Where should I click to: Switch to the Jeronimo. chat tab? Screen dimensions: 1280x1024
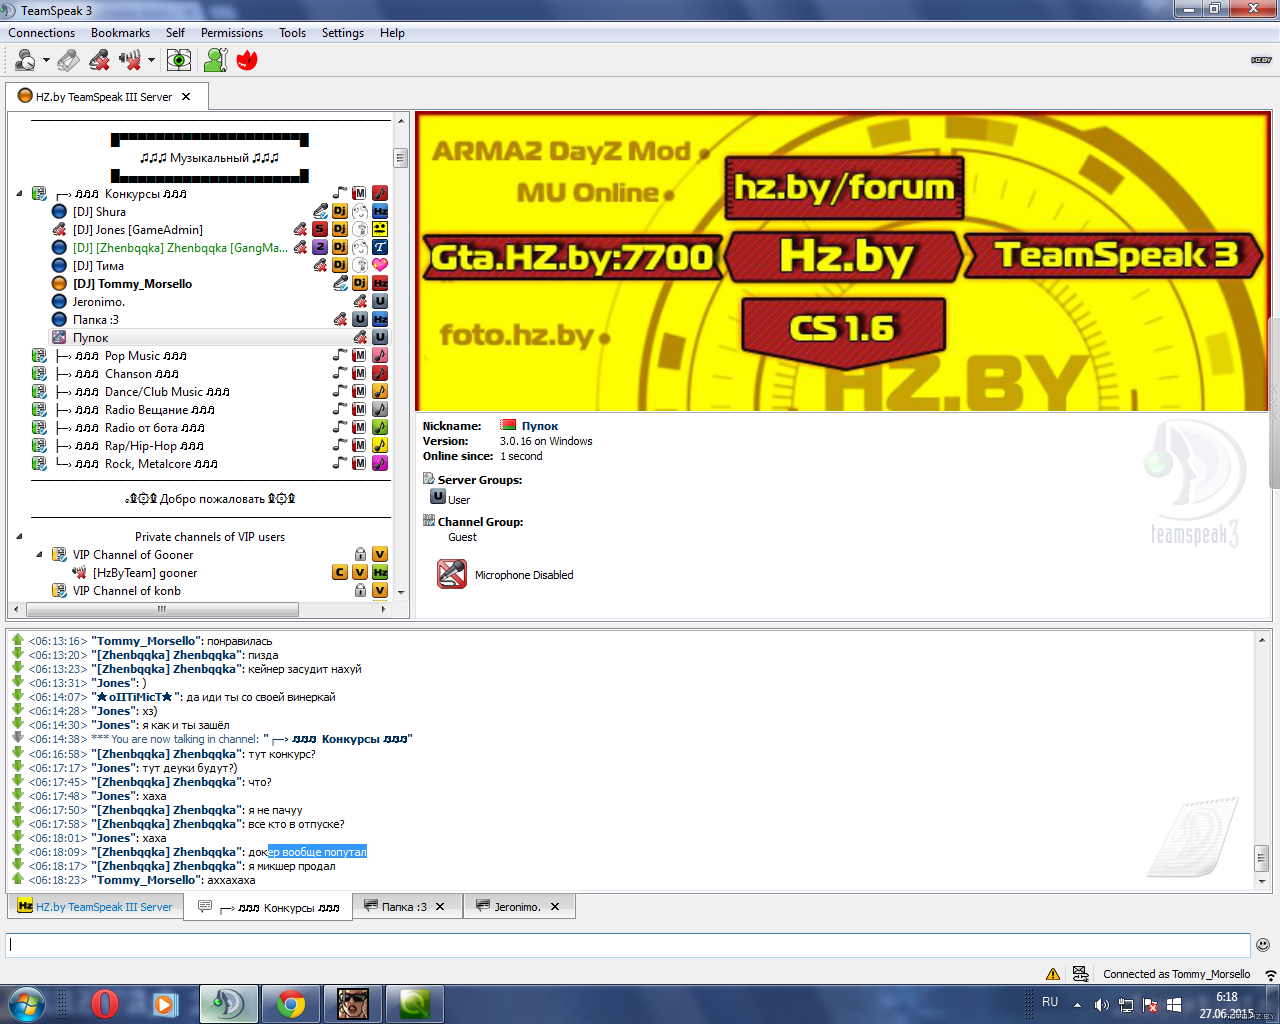point(508,907)
